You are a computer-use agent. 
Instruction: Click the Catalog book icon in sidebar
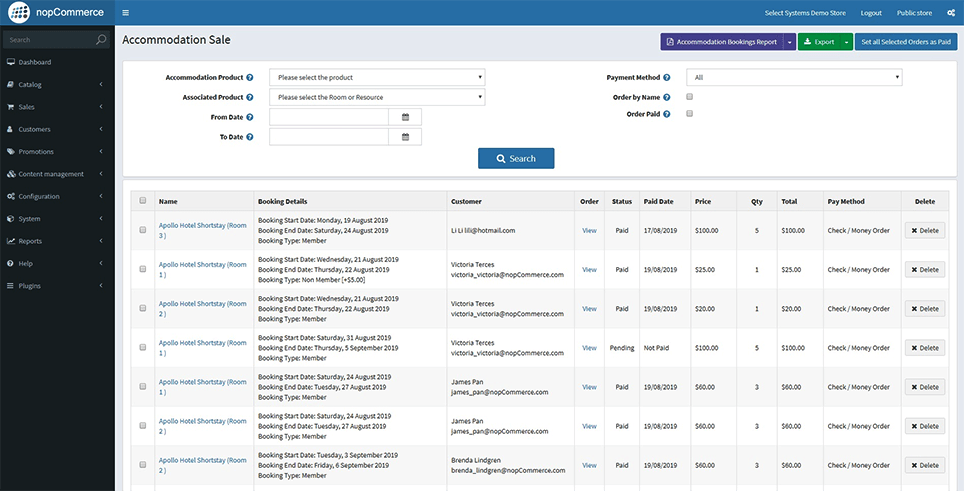pyautogui.click(x=10, y=84)
